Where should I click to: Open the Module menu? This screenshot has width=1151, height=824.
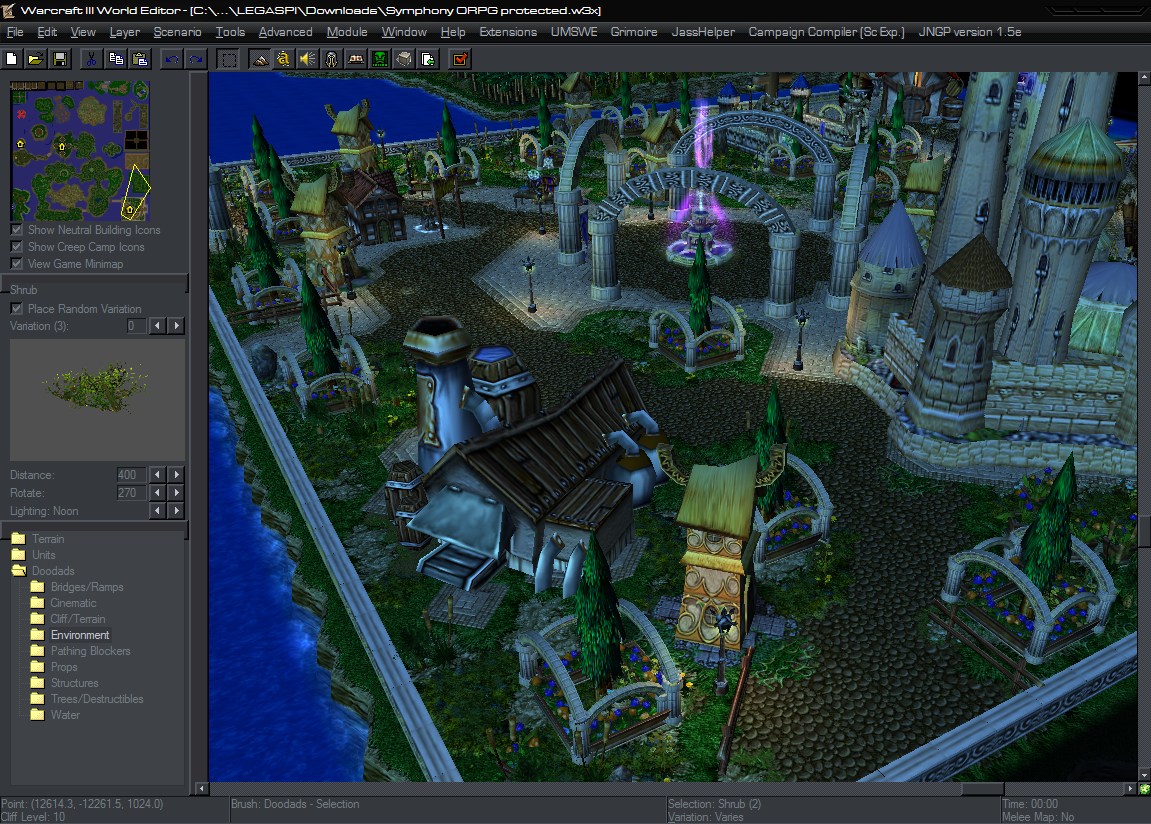point(347,32)
